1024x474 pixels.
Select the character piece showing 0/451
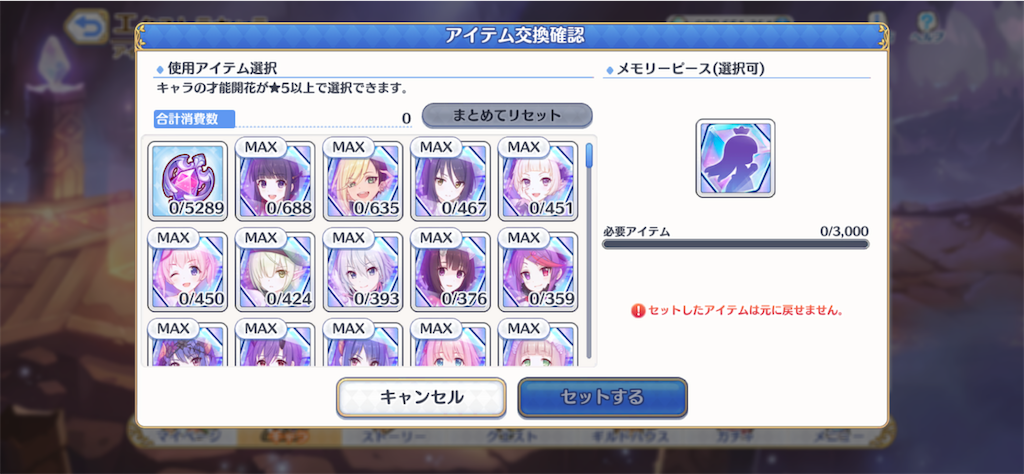click(537, 182)
